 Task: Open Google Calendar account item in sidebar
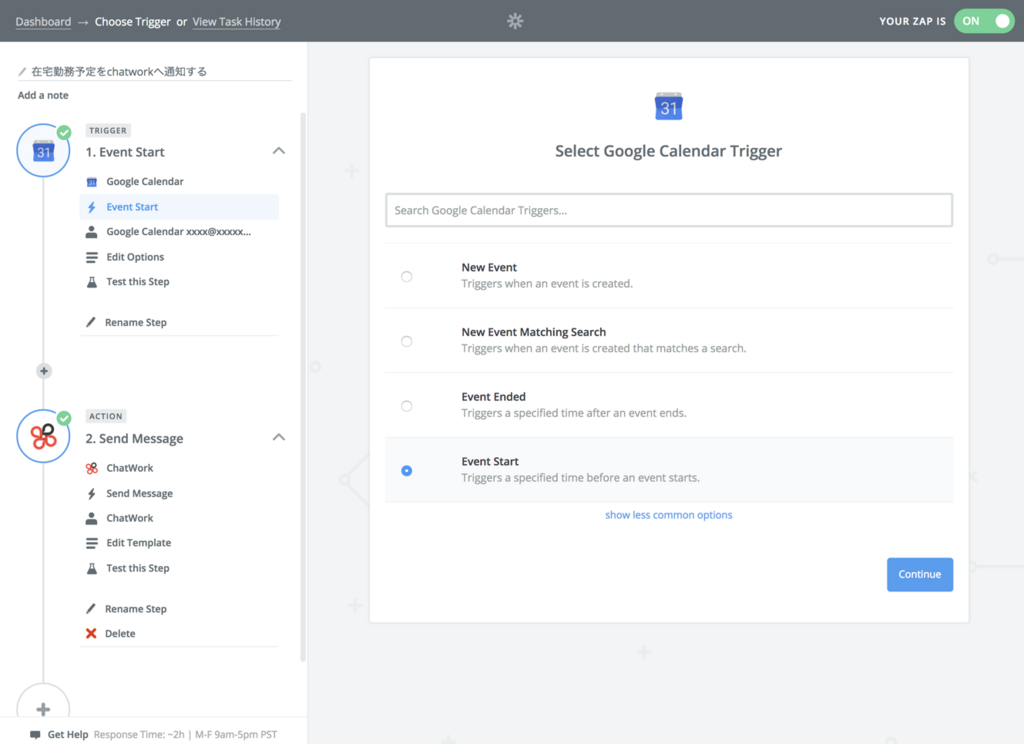click(179, 232)
